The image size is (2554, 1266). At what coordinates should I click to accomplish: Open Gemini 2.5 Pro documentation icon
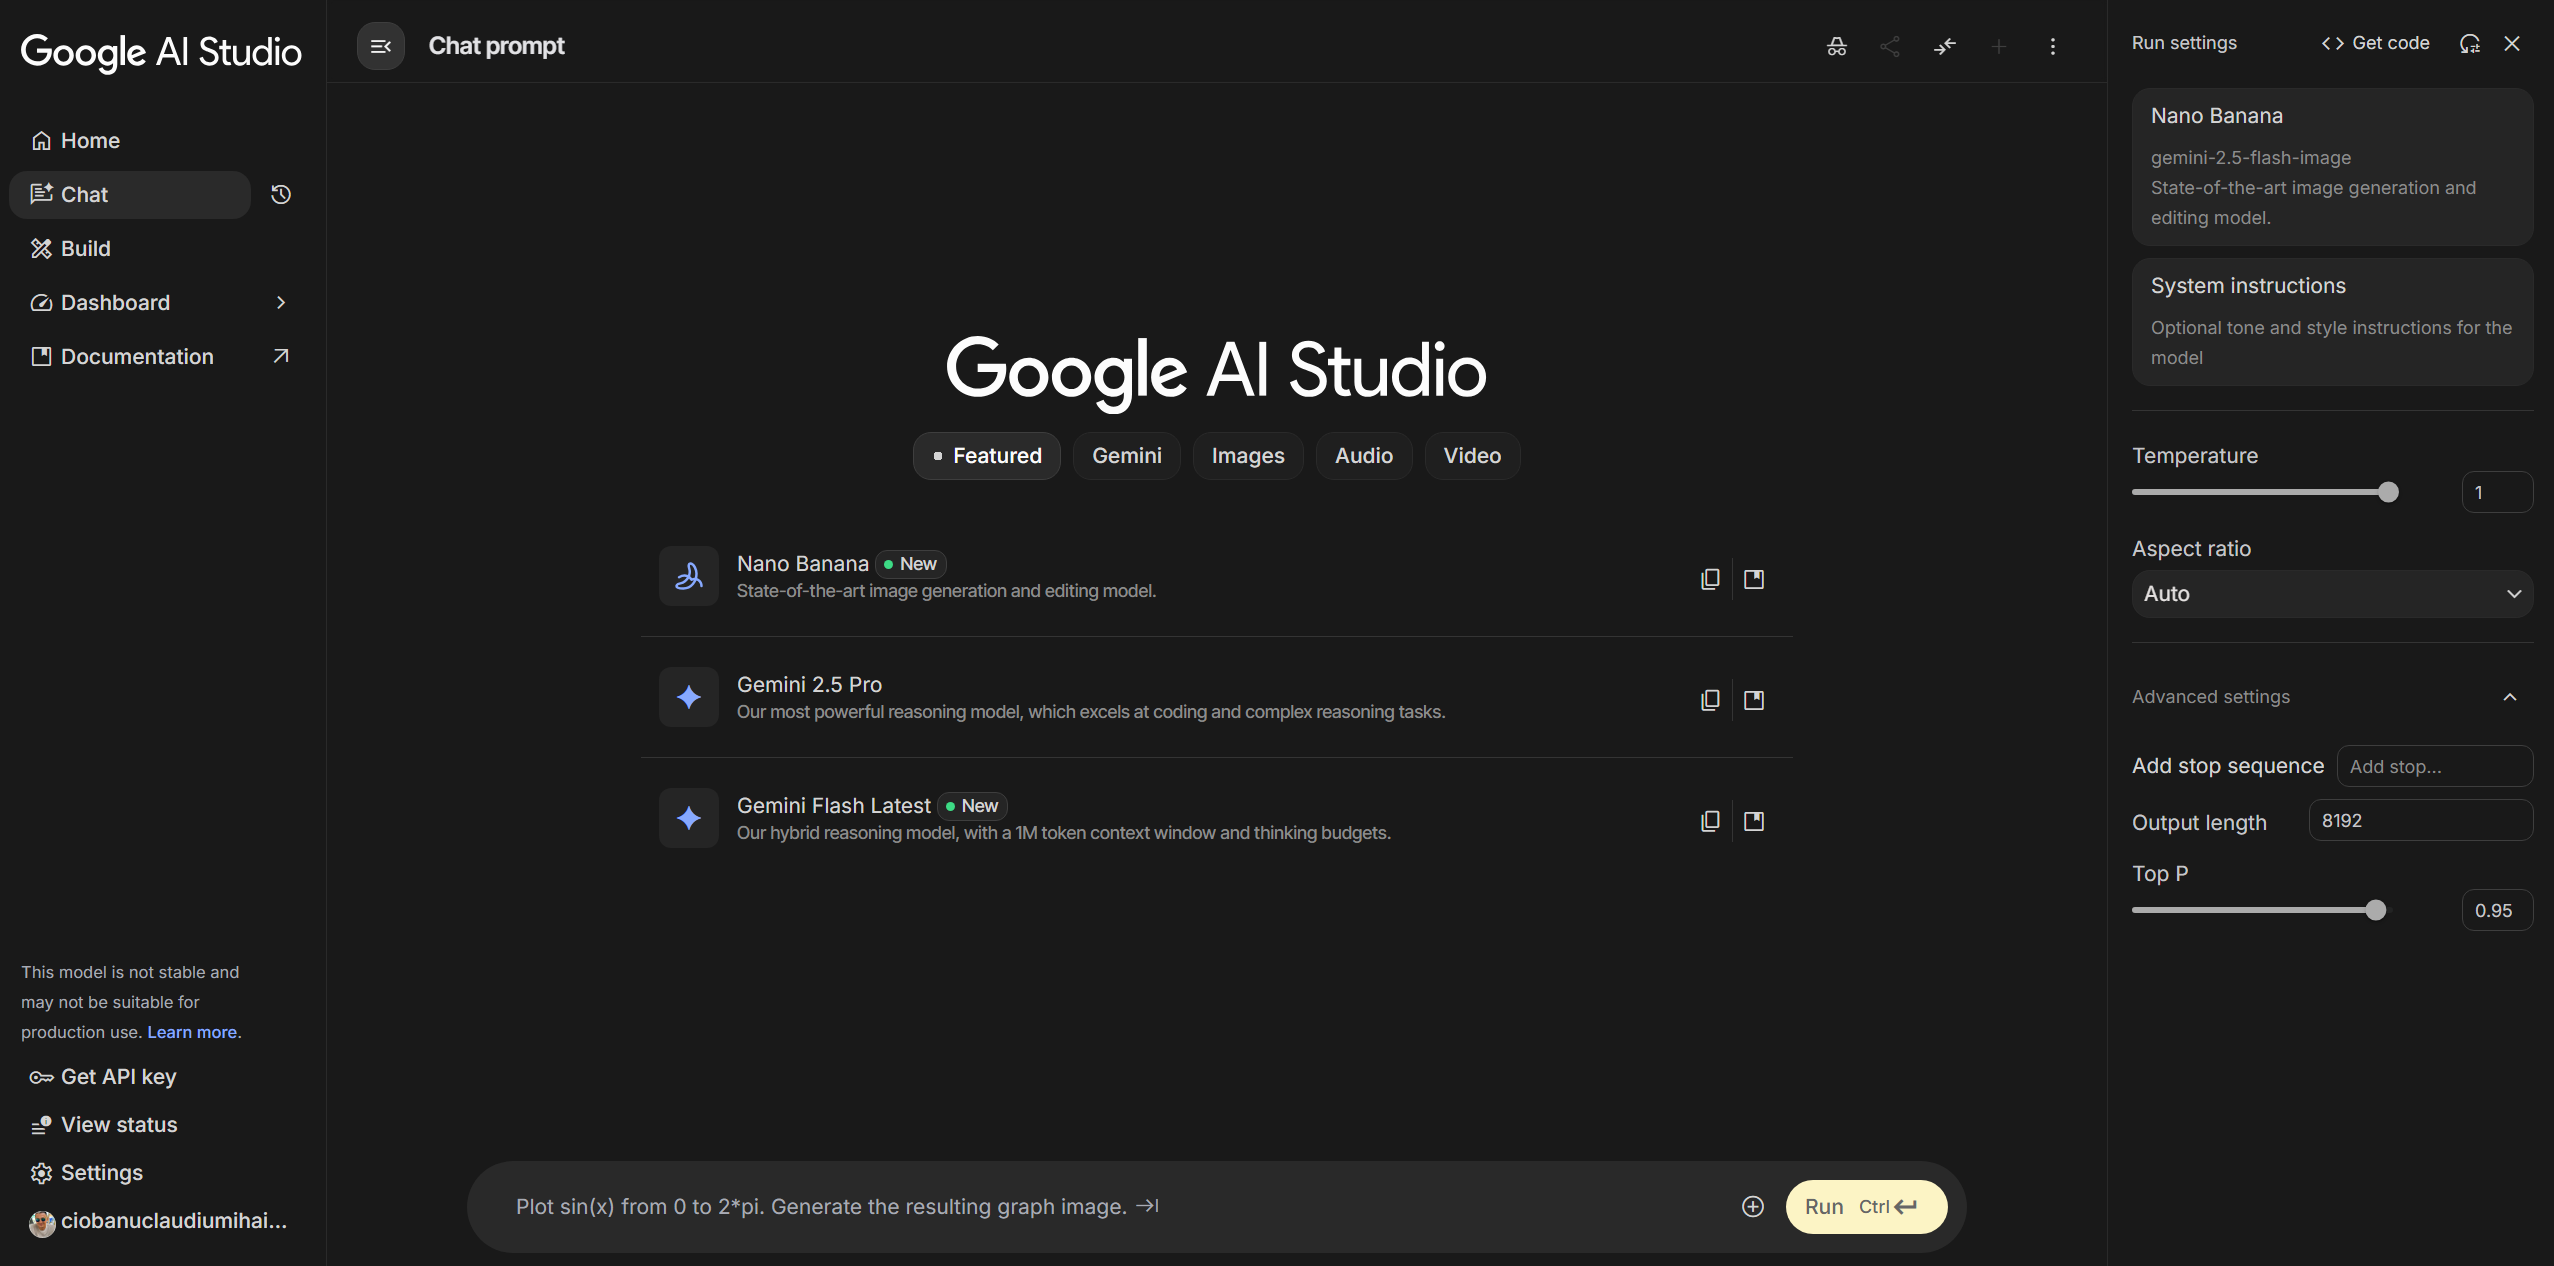click(x=1754, y=700)
